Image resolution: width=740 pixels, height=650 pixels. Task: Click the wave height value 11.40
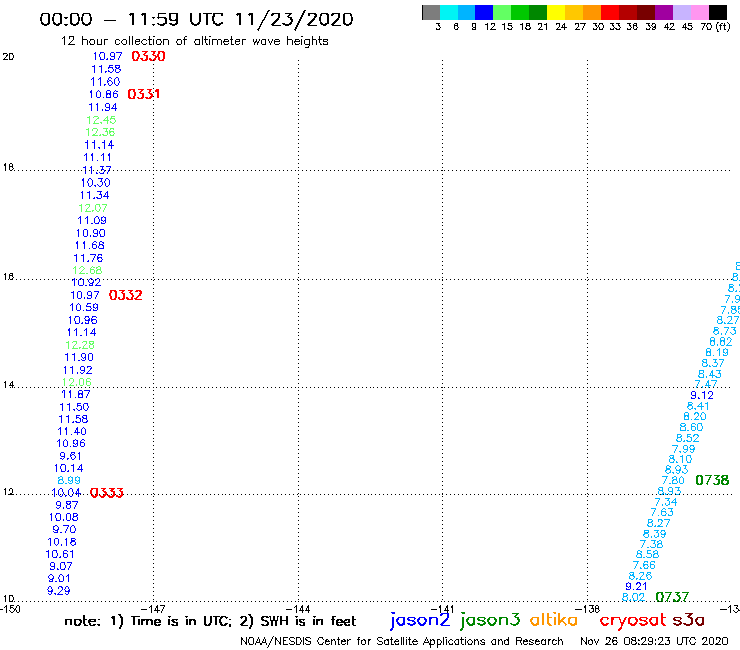tap(72, 431)
